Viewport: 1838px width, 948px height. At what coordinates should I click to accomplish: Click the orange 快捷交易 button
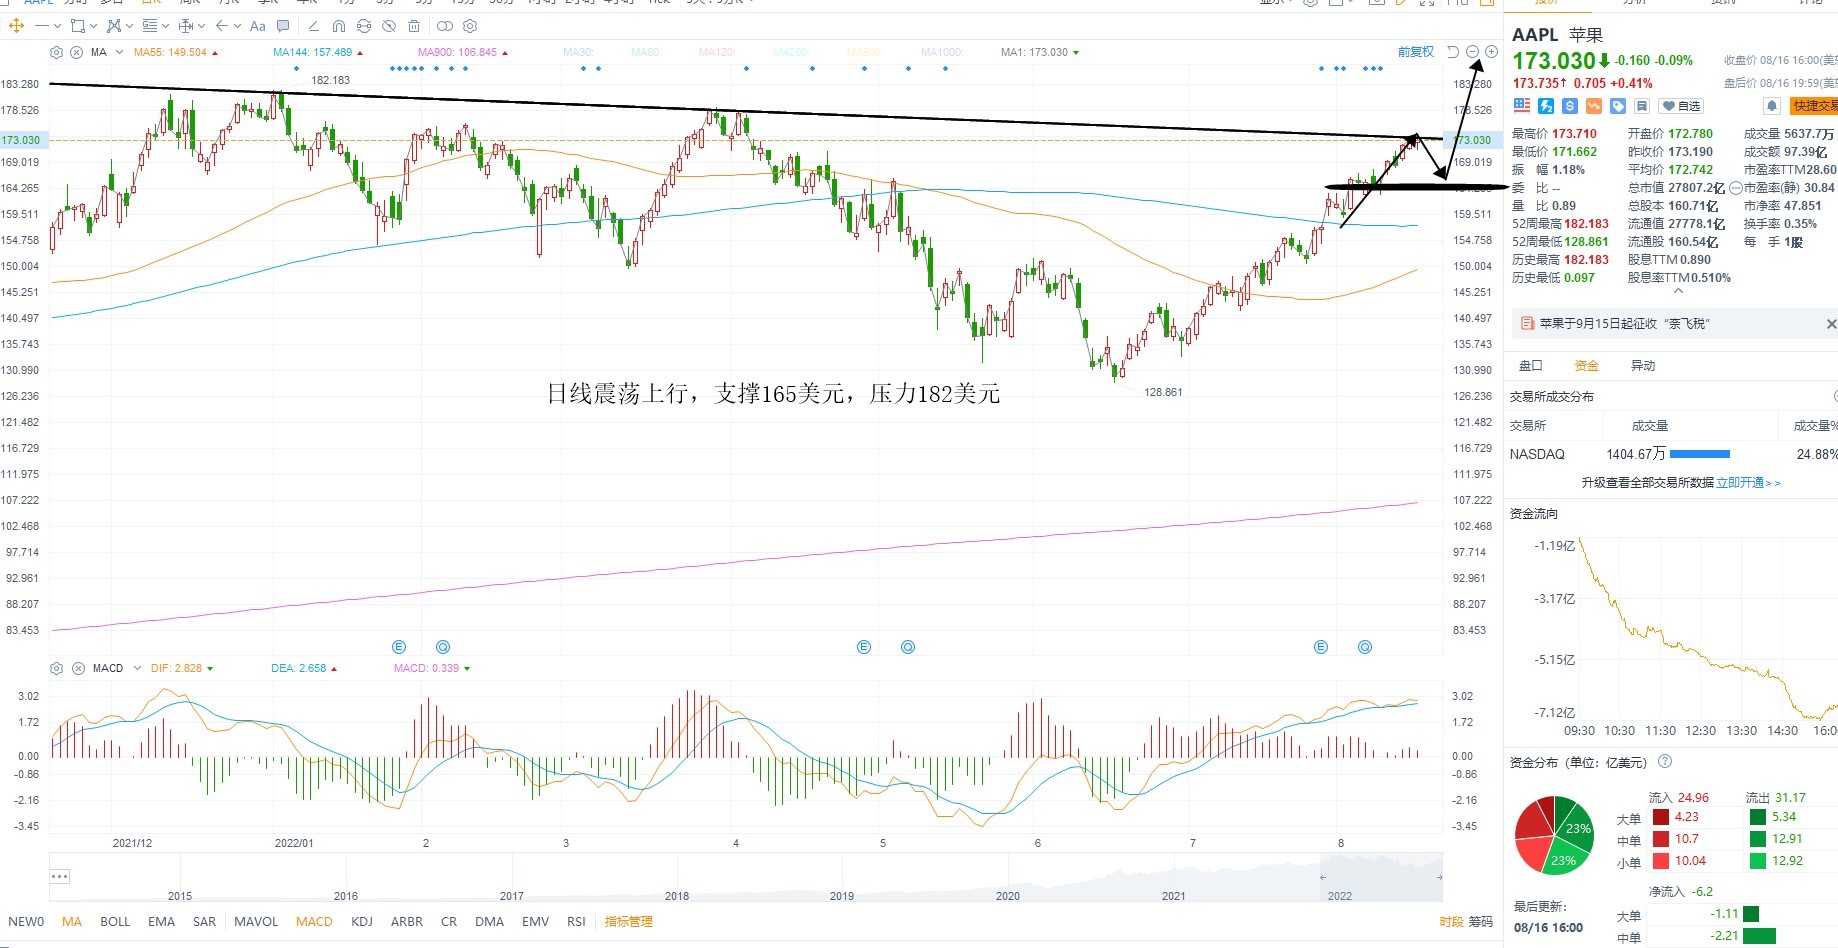coord(1814,106)
